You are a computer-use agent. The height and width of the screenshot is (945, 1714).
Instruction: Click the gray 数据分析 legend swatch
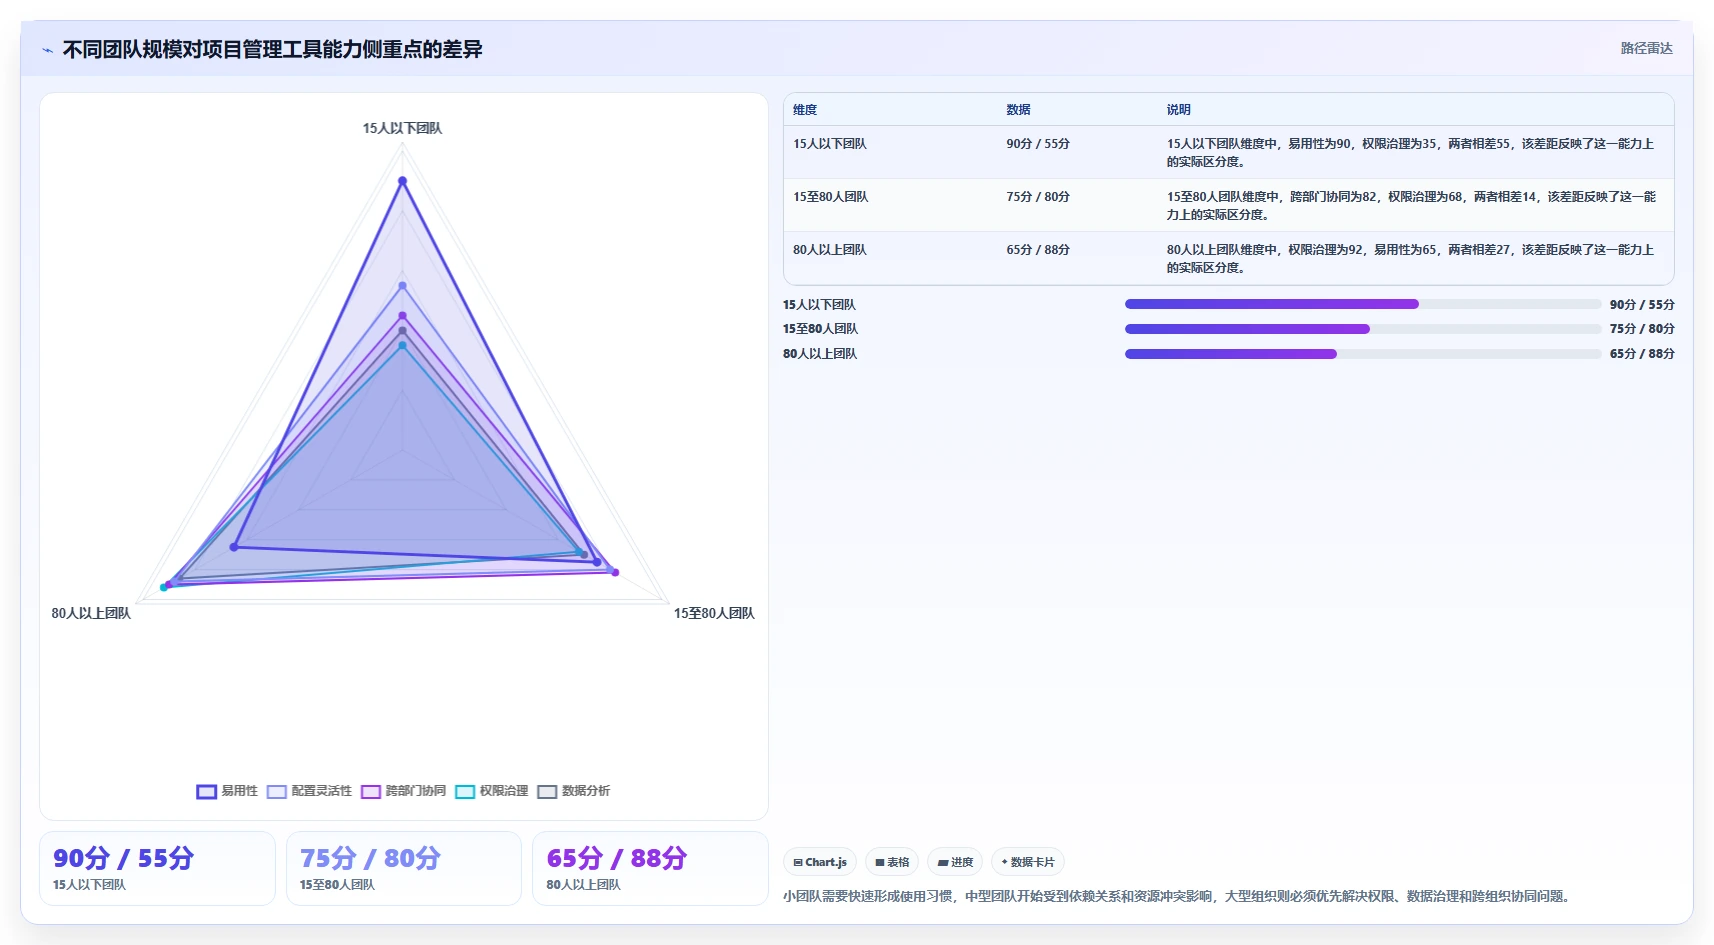coord(547,791)
